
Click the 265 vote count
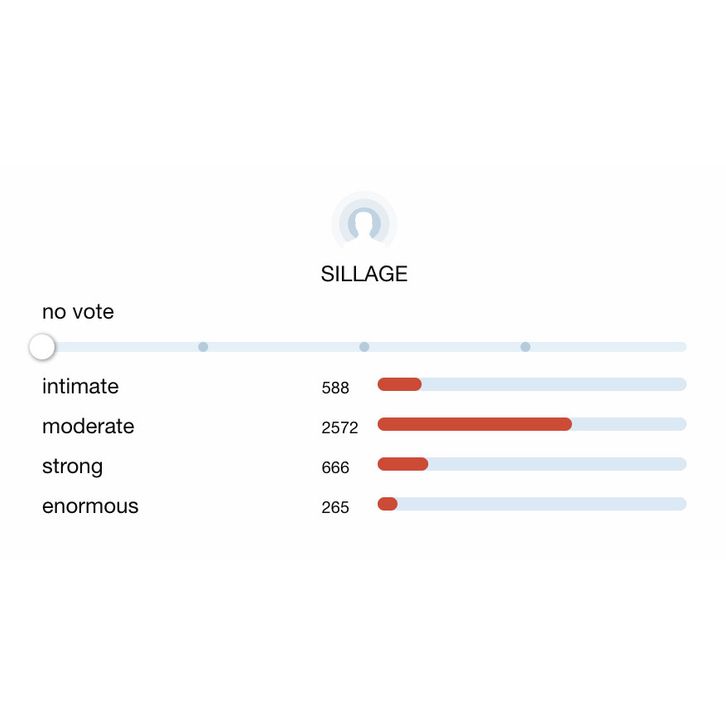335,508
